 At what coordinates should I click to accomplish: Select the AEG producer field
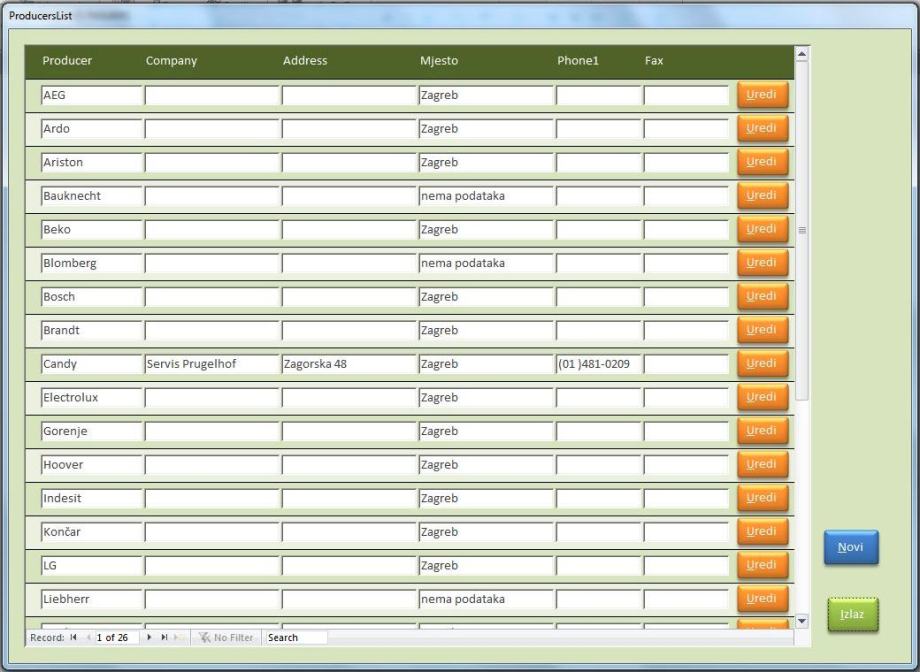click(92, 95)
